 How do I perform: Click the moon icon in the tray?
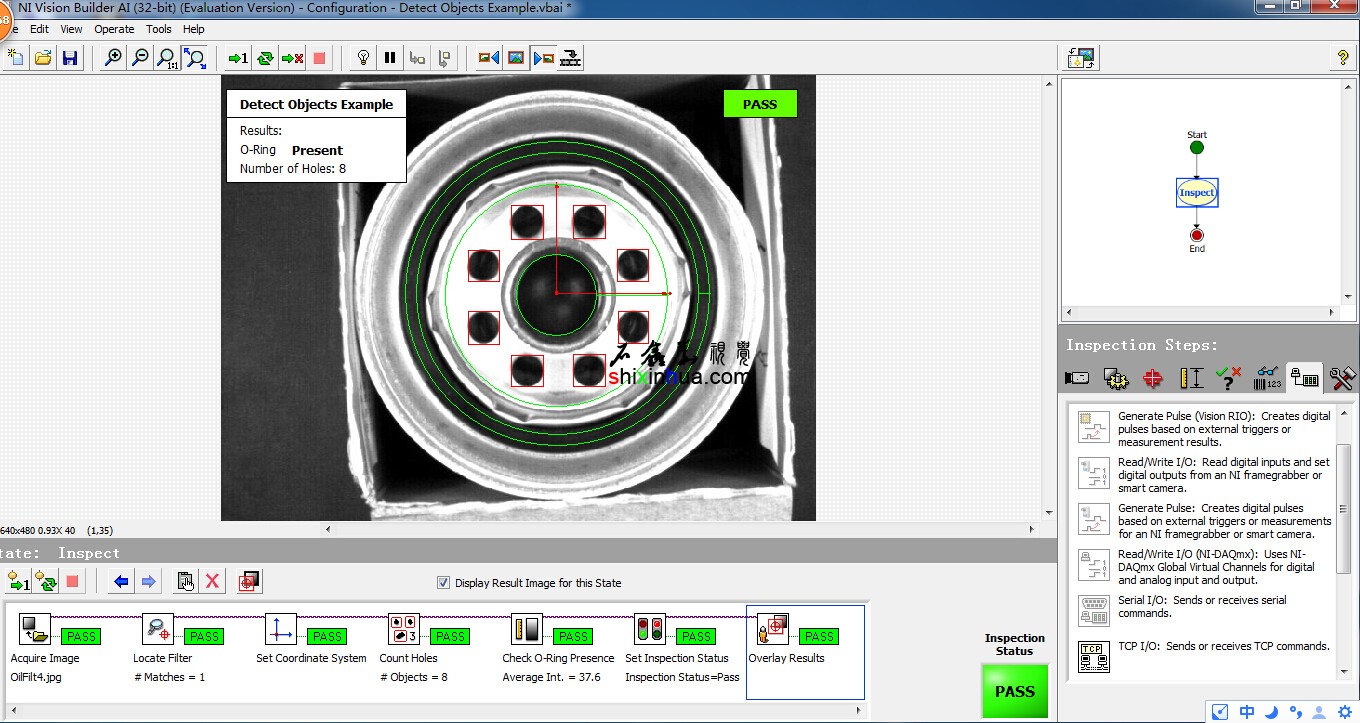point(1271,712)
